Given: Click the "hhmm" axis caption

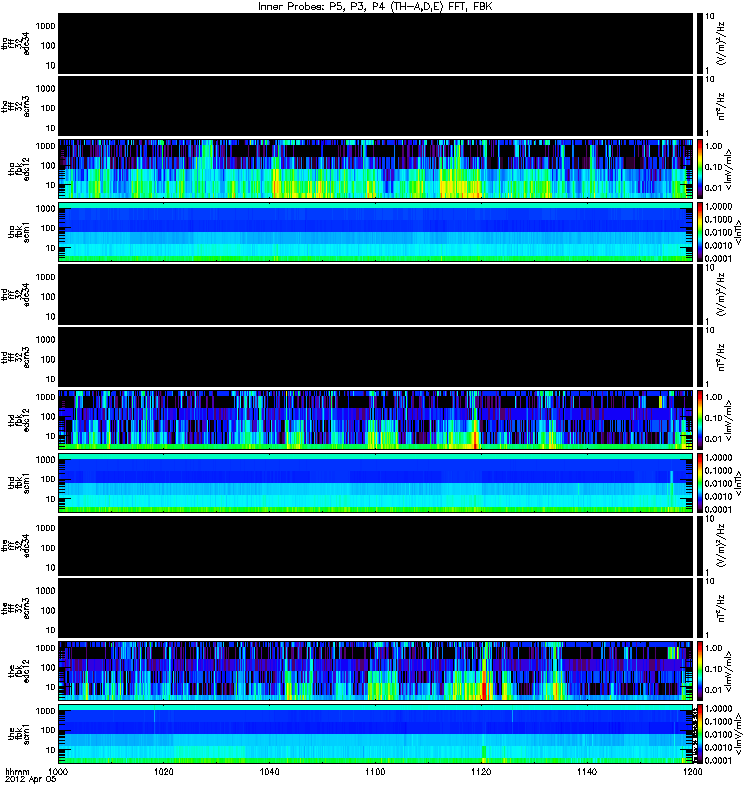Looking at the screenshot, I should (17, 771).
